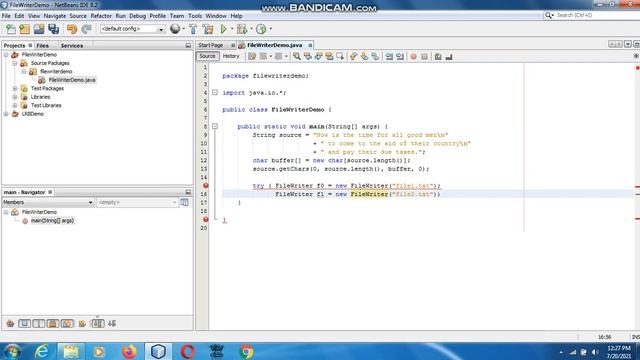Collapse main method code fold marker

coord(215,127)
